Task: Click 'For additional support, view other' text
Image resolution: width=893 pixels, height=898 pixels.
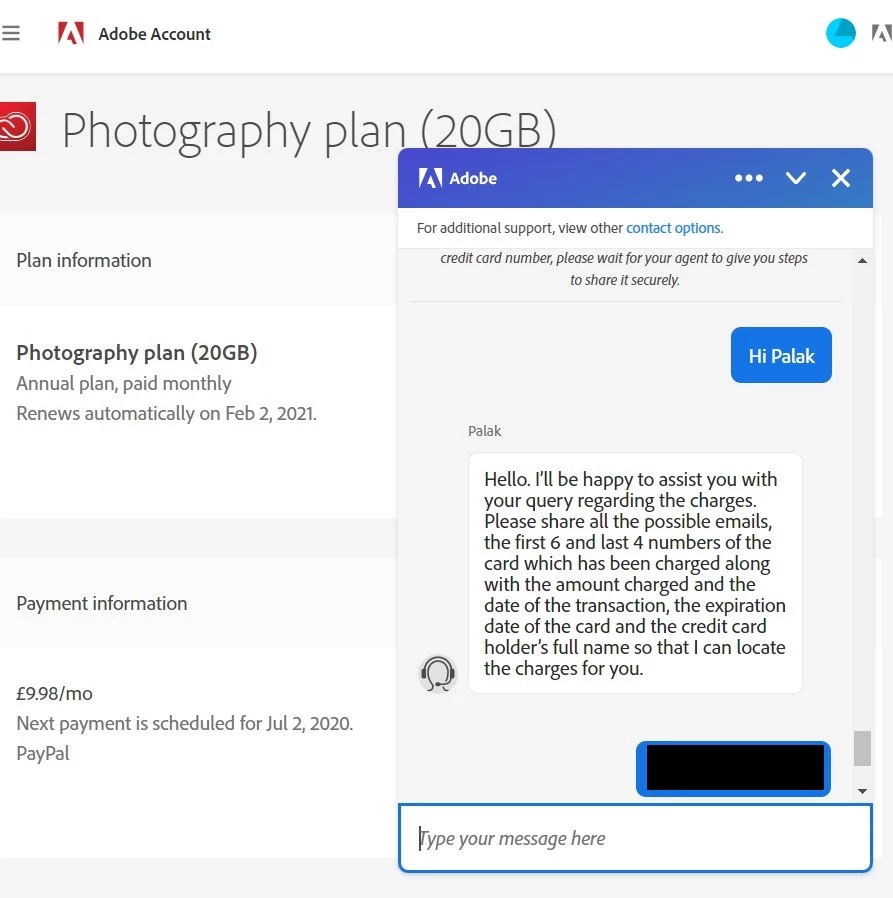Action: click(520, 228)
